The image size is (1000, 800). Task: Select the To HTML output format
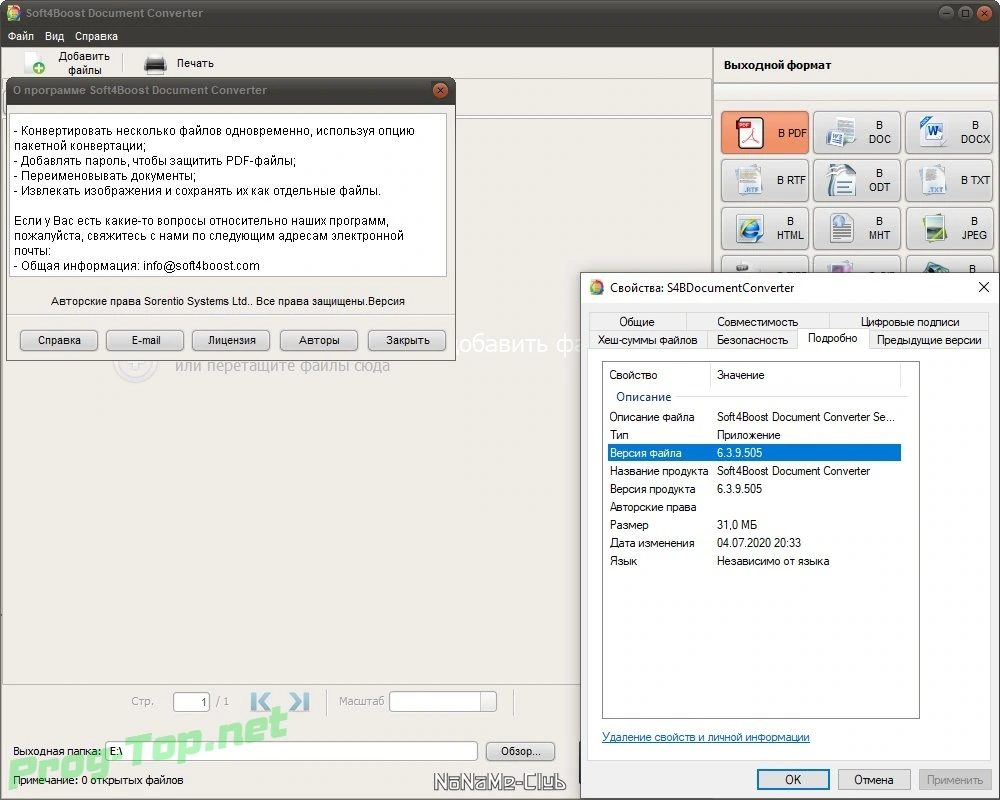click(765, 228)
